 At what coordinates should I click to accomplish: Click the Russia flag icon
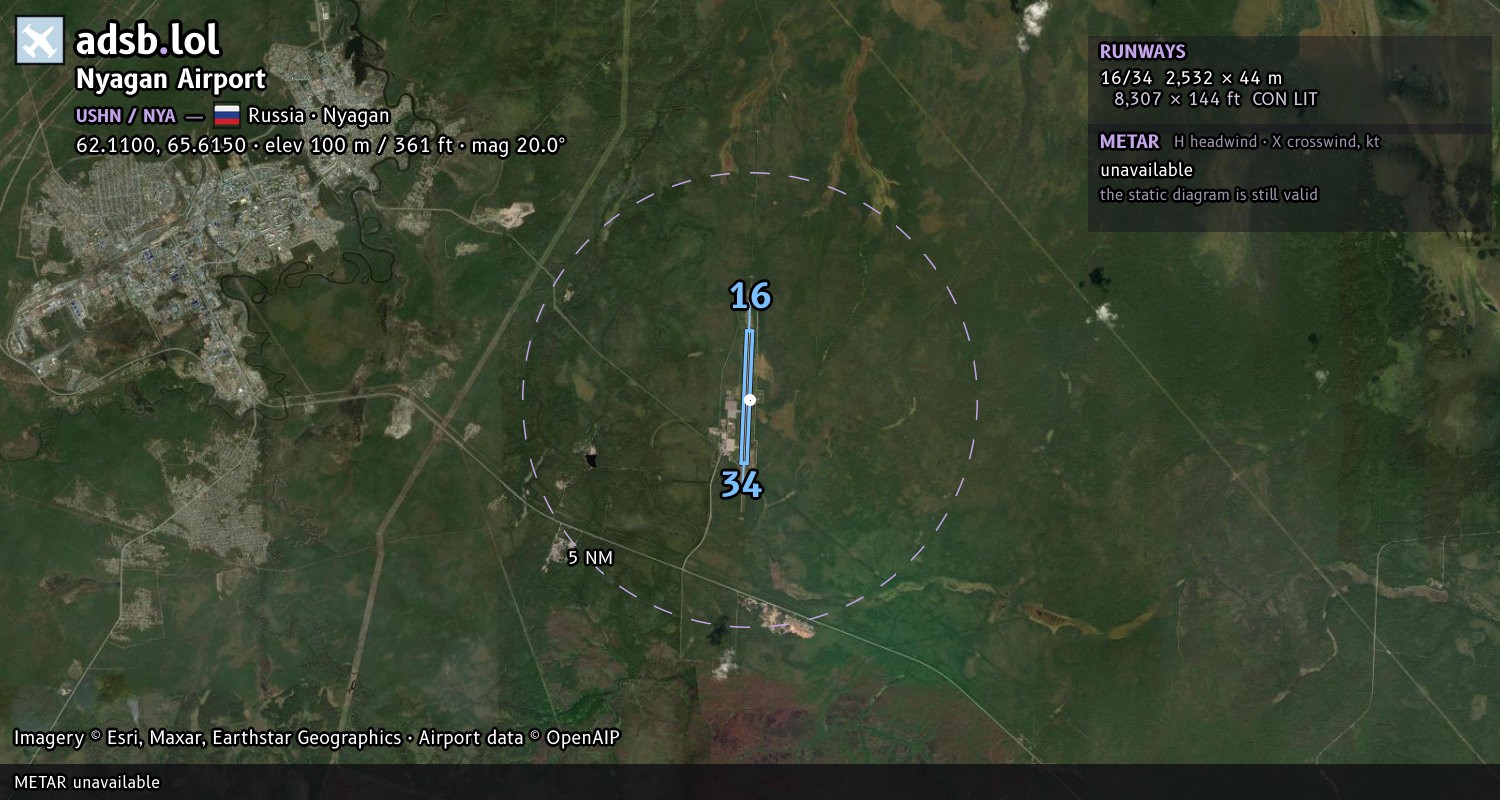(x=227, y=115)
